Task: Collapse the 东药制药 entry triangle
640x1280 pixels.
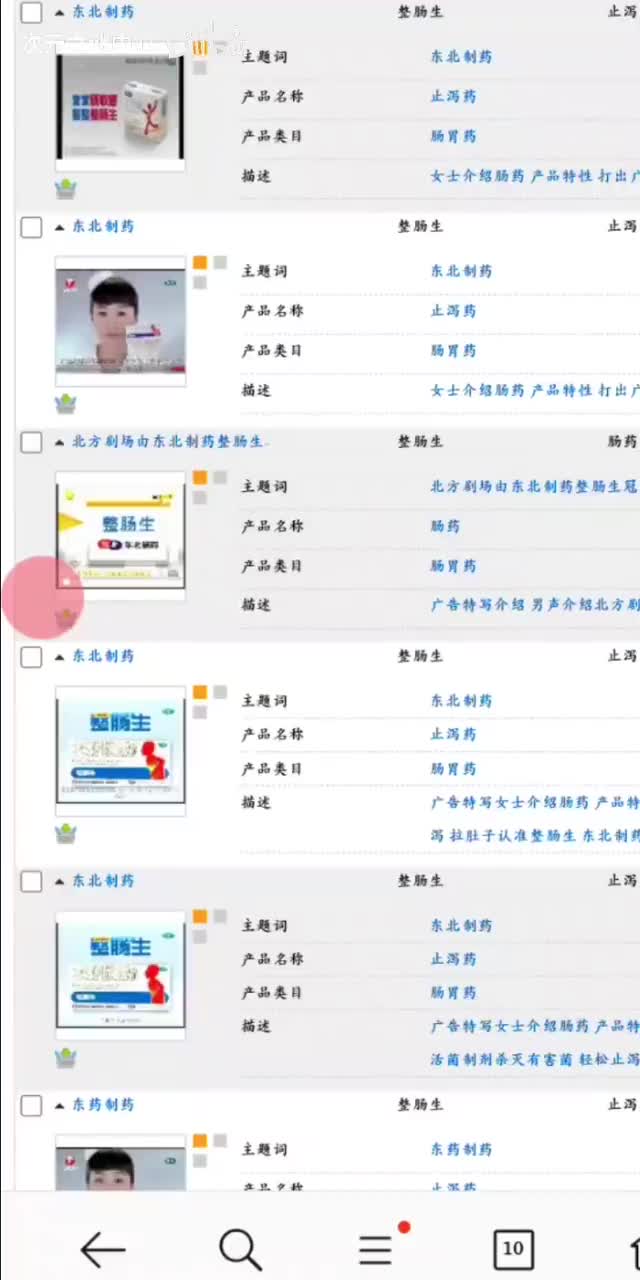Action: tap(60, 1105)
